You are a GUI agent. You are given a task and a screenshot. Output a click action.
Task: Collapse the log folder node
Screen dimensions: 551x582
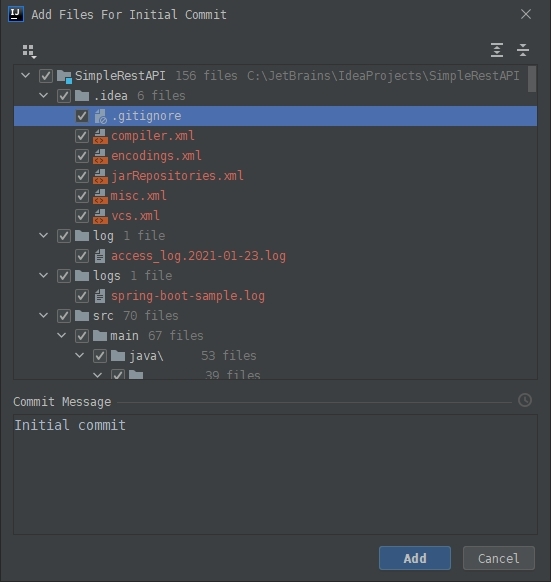43,236
